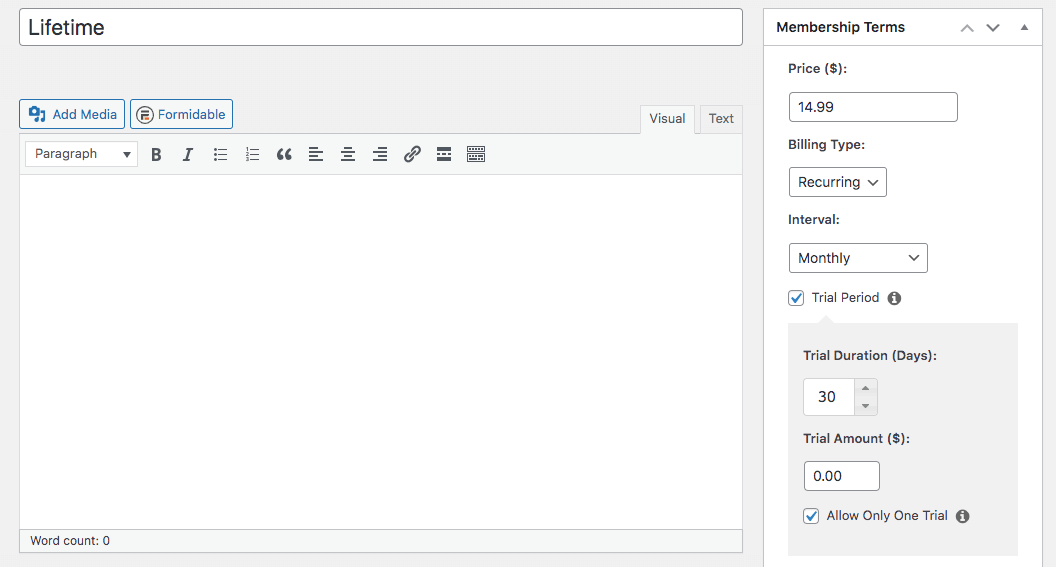Viewport: 1056px width, 567px height.
Task: Add a blockquote
Action: pyautogui.click(x=284, y=154)
